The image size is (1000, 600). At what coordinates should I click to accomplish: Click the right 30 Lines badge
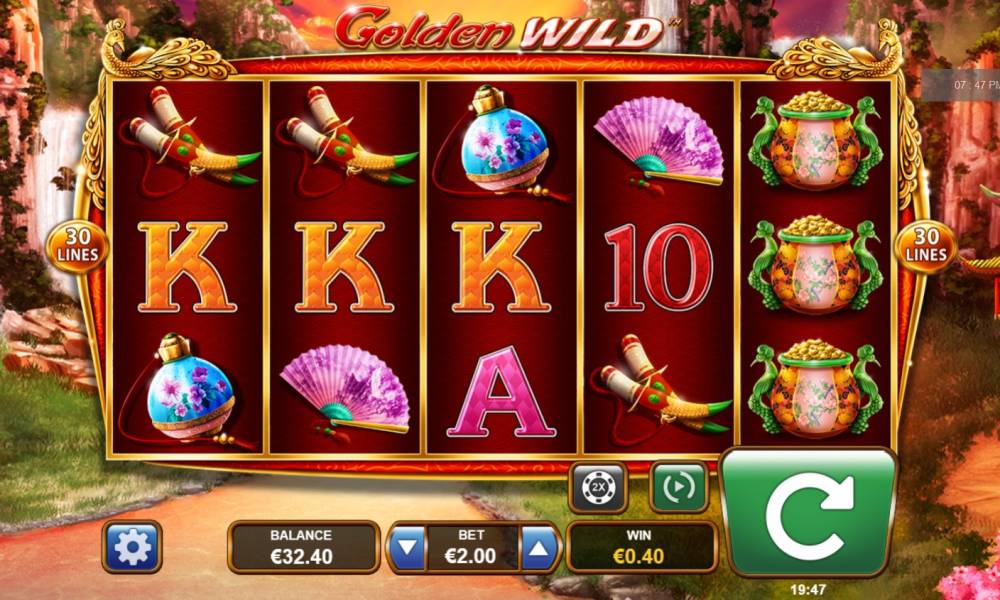tap(925, 247)
